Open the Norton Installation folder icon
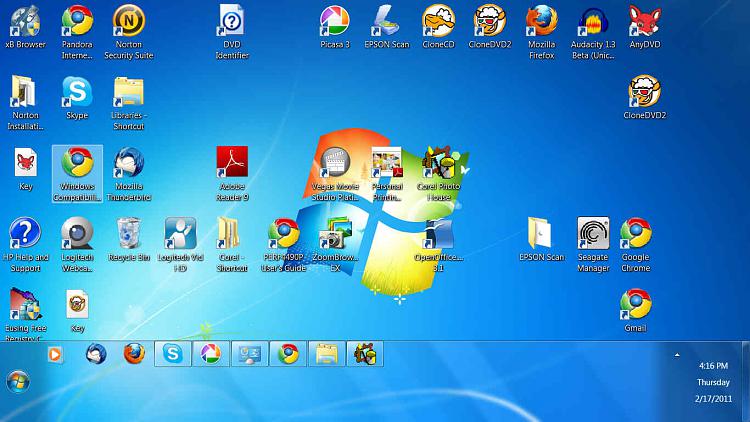 pos(25,92)
